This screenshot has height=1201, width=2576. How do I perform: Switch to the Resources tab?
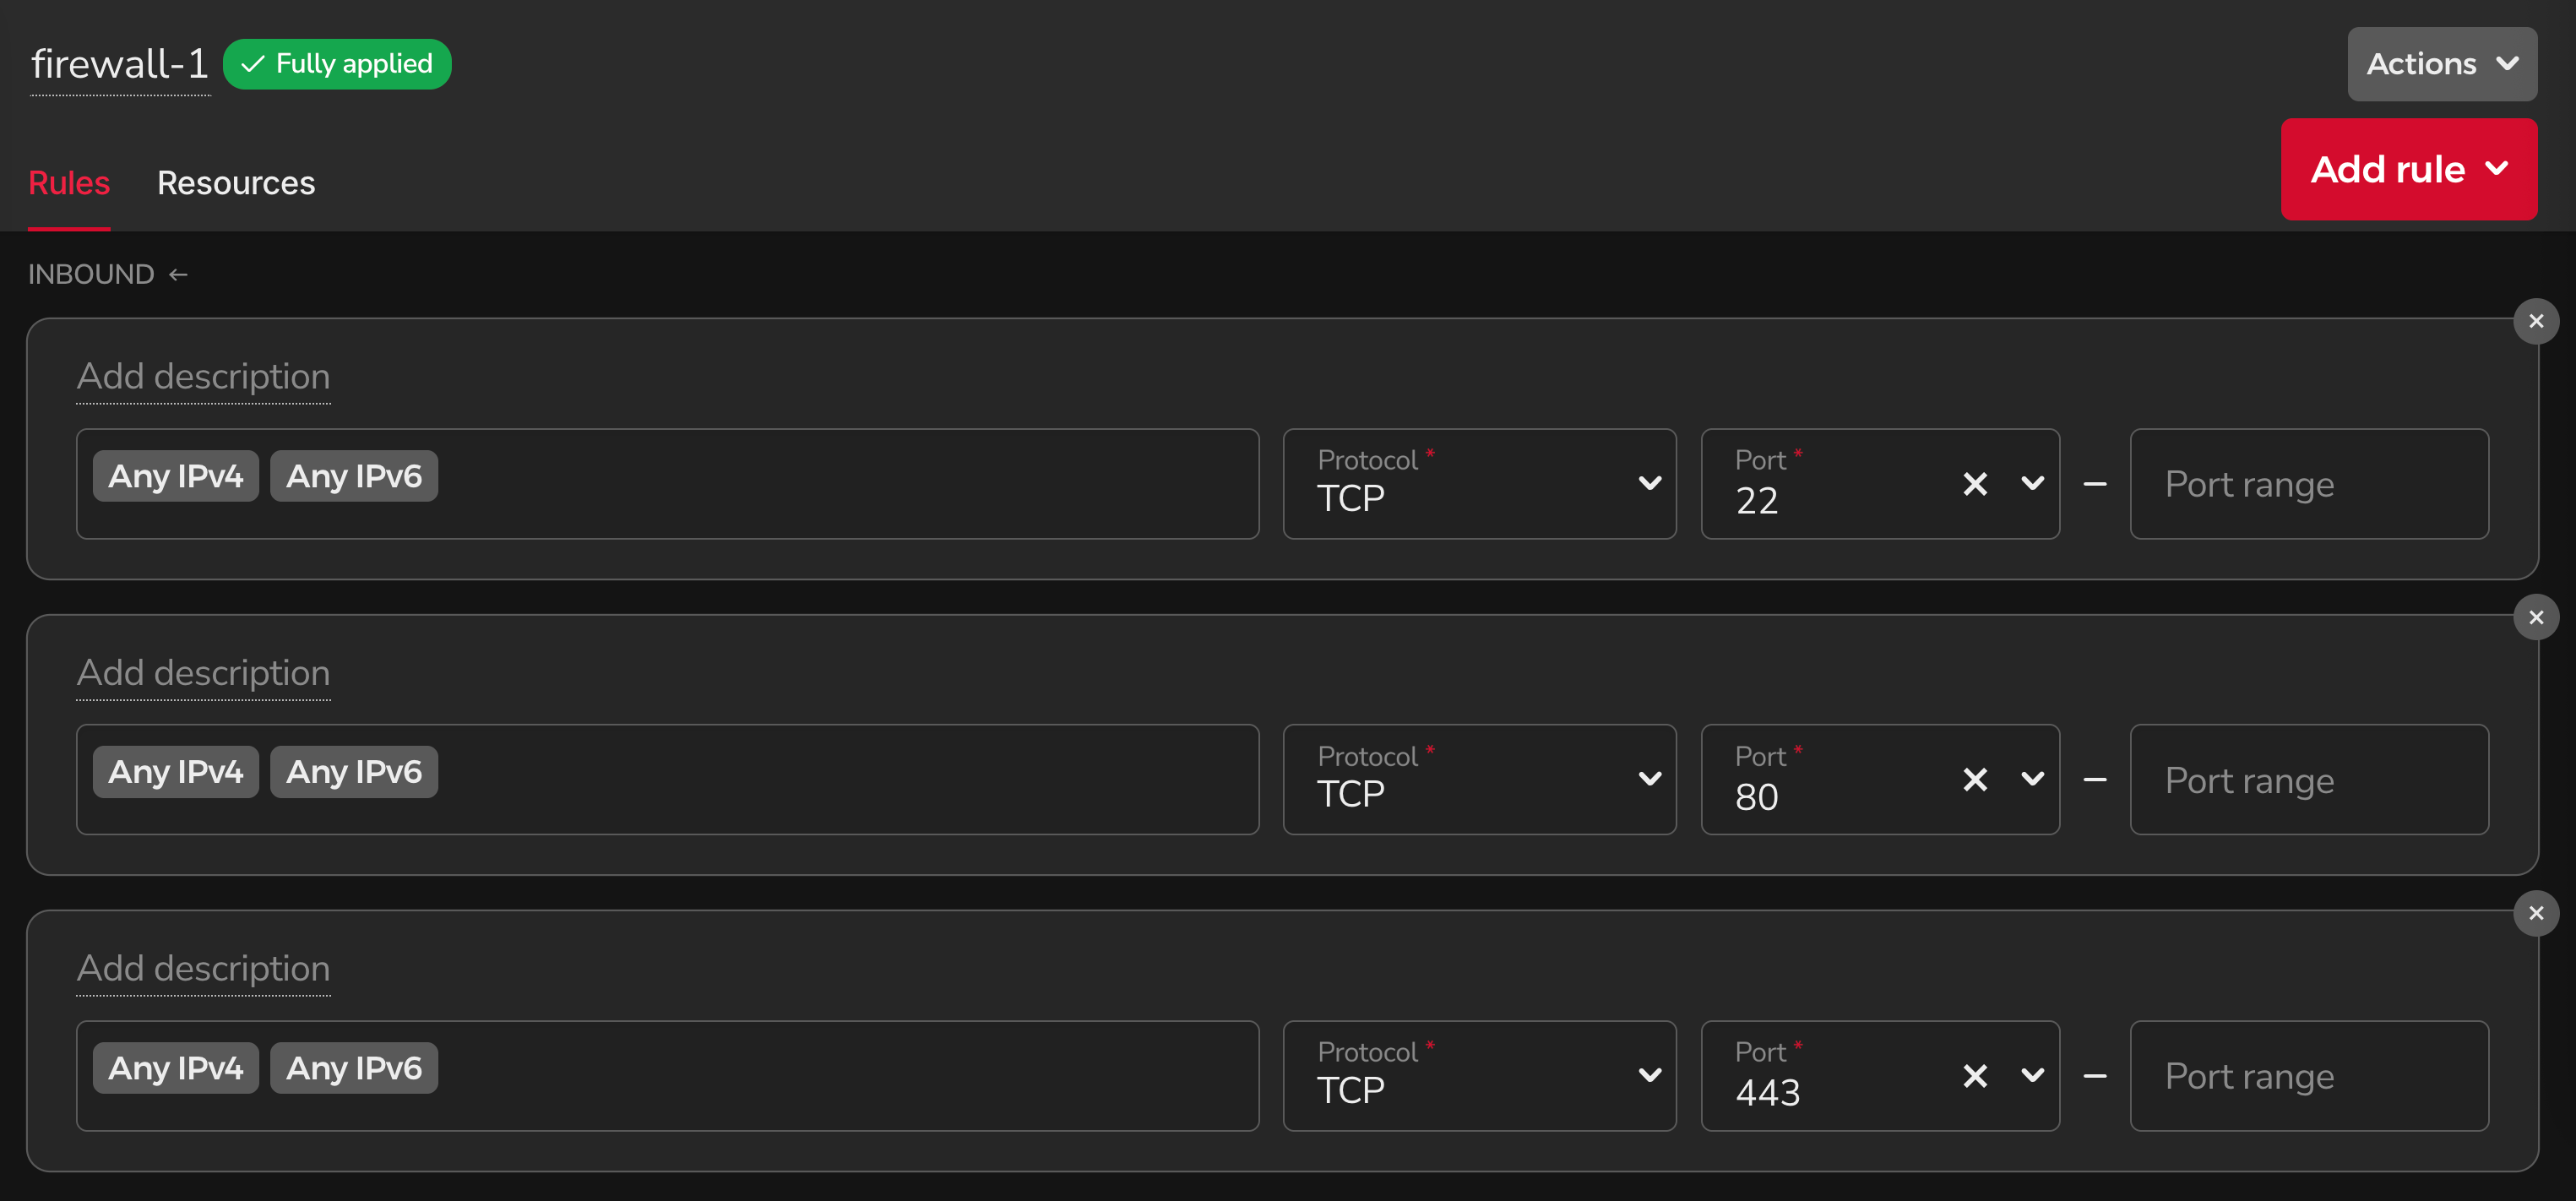(236, 183)
